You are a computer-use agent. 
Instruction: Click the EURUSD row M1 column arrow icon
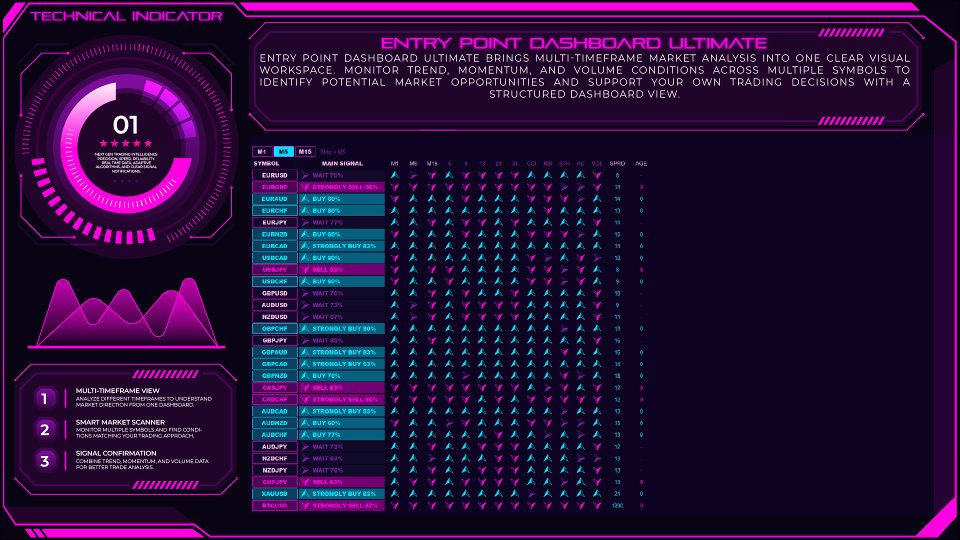coord(394,175)
